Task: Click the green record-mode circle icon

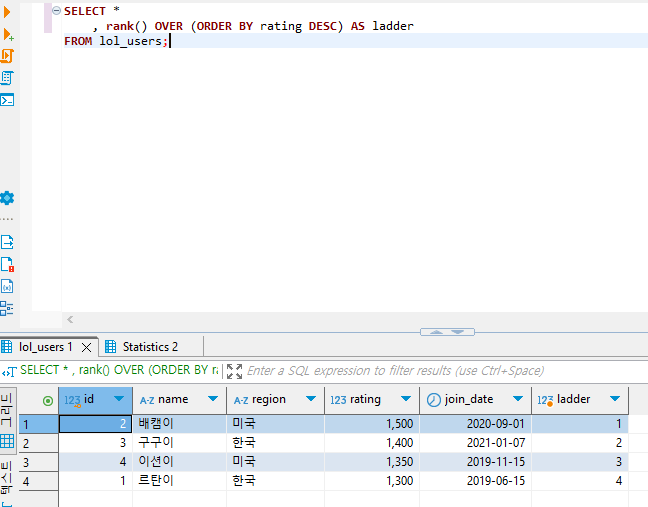Action: [x=48, y=400]
